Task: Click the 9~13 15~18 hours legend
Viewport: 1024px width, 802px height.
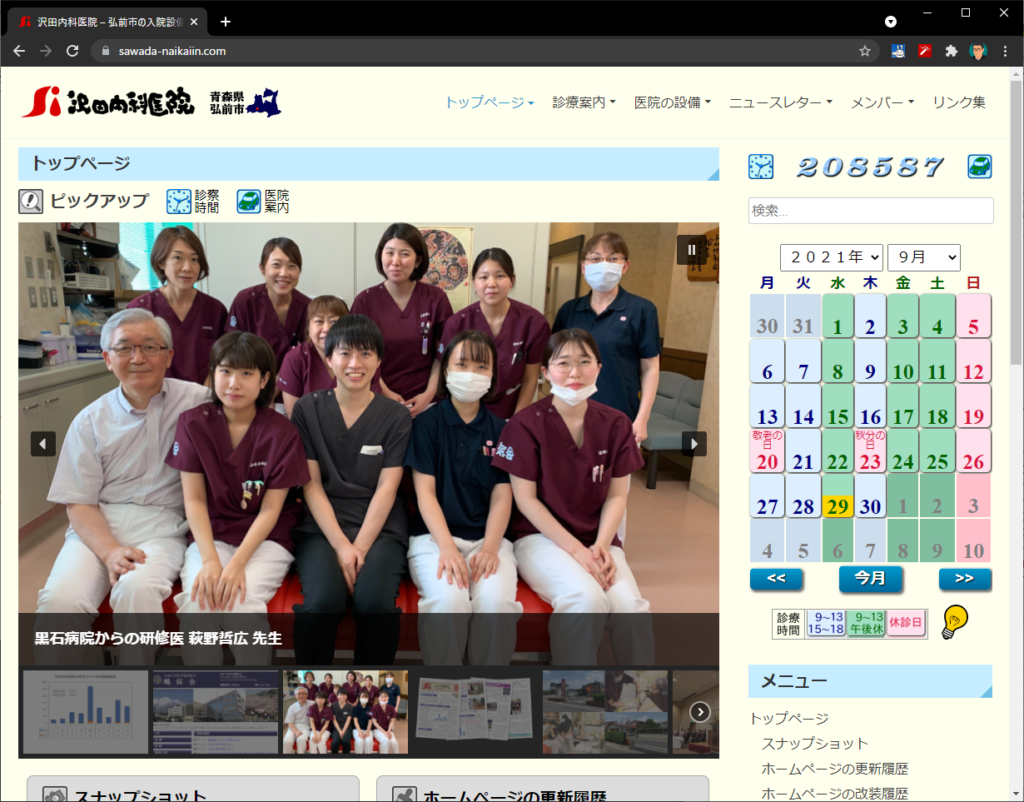Action: (x=825, y=623)
